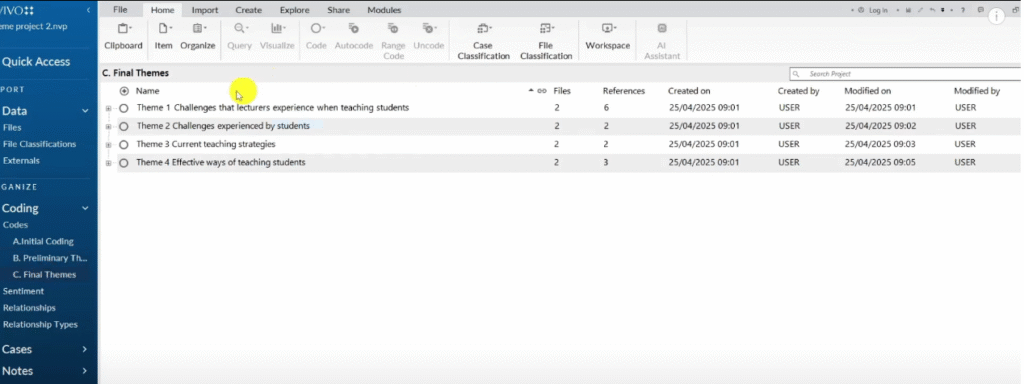Click the help question mark icon
Screen dimensions: 1024x384
coord(963,10)
